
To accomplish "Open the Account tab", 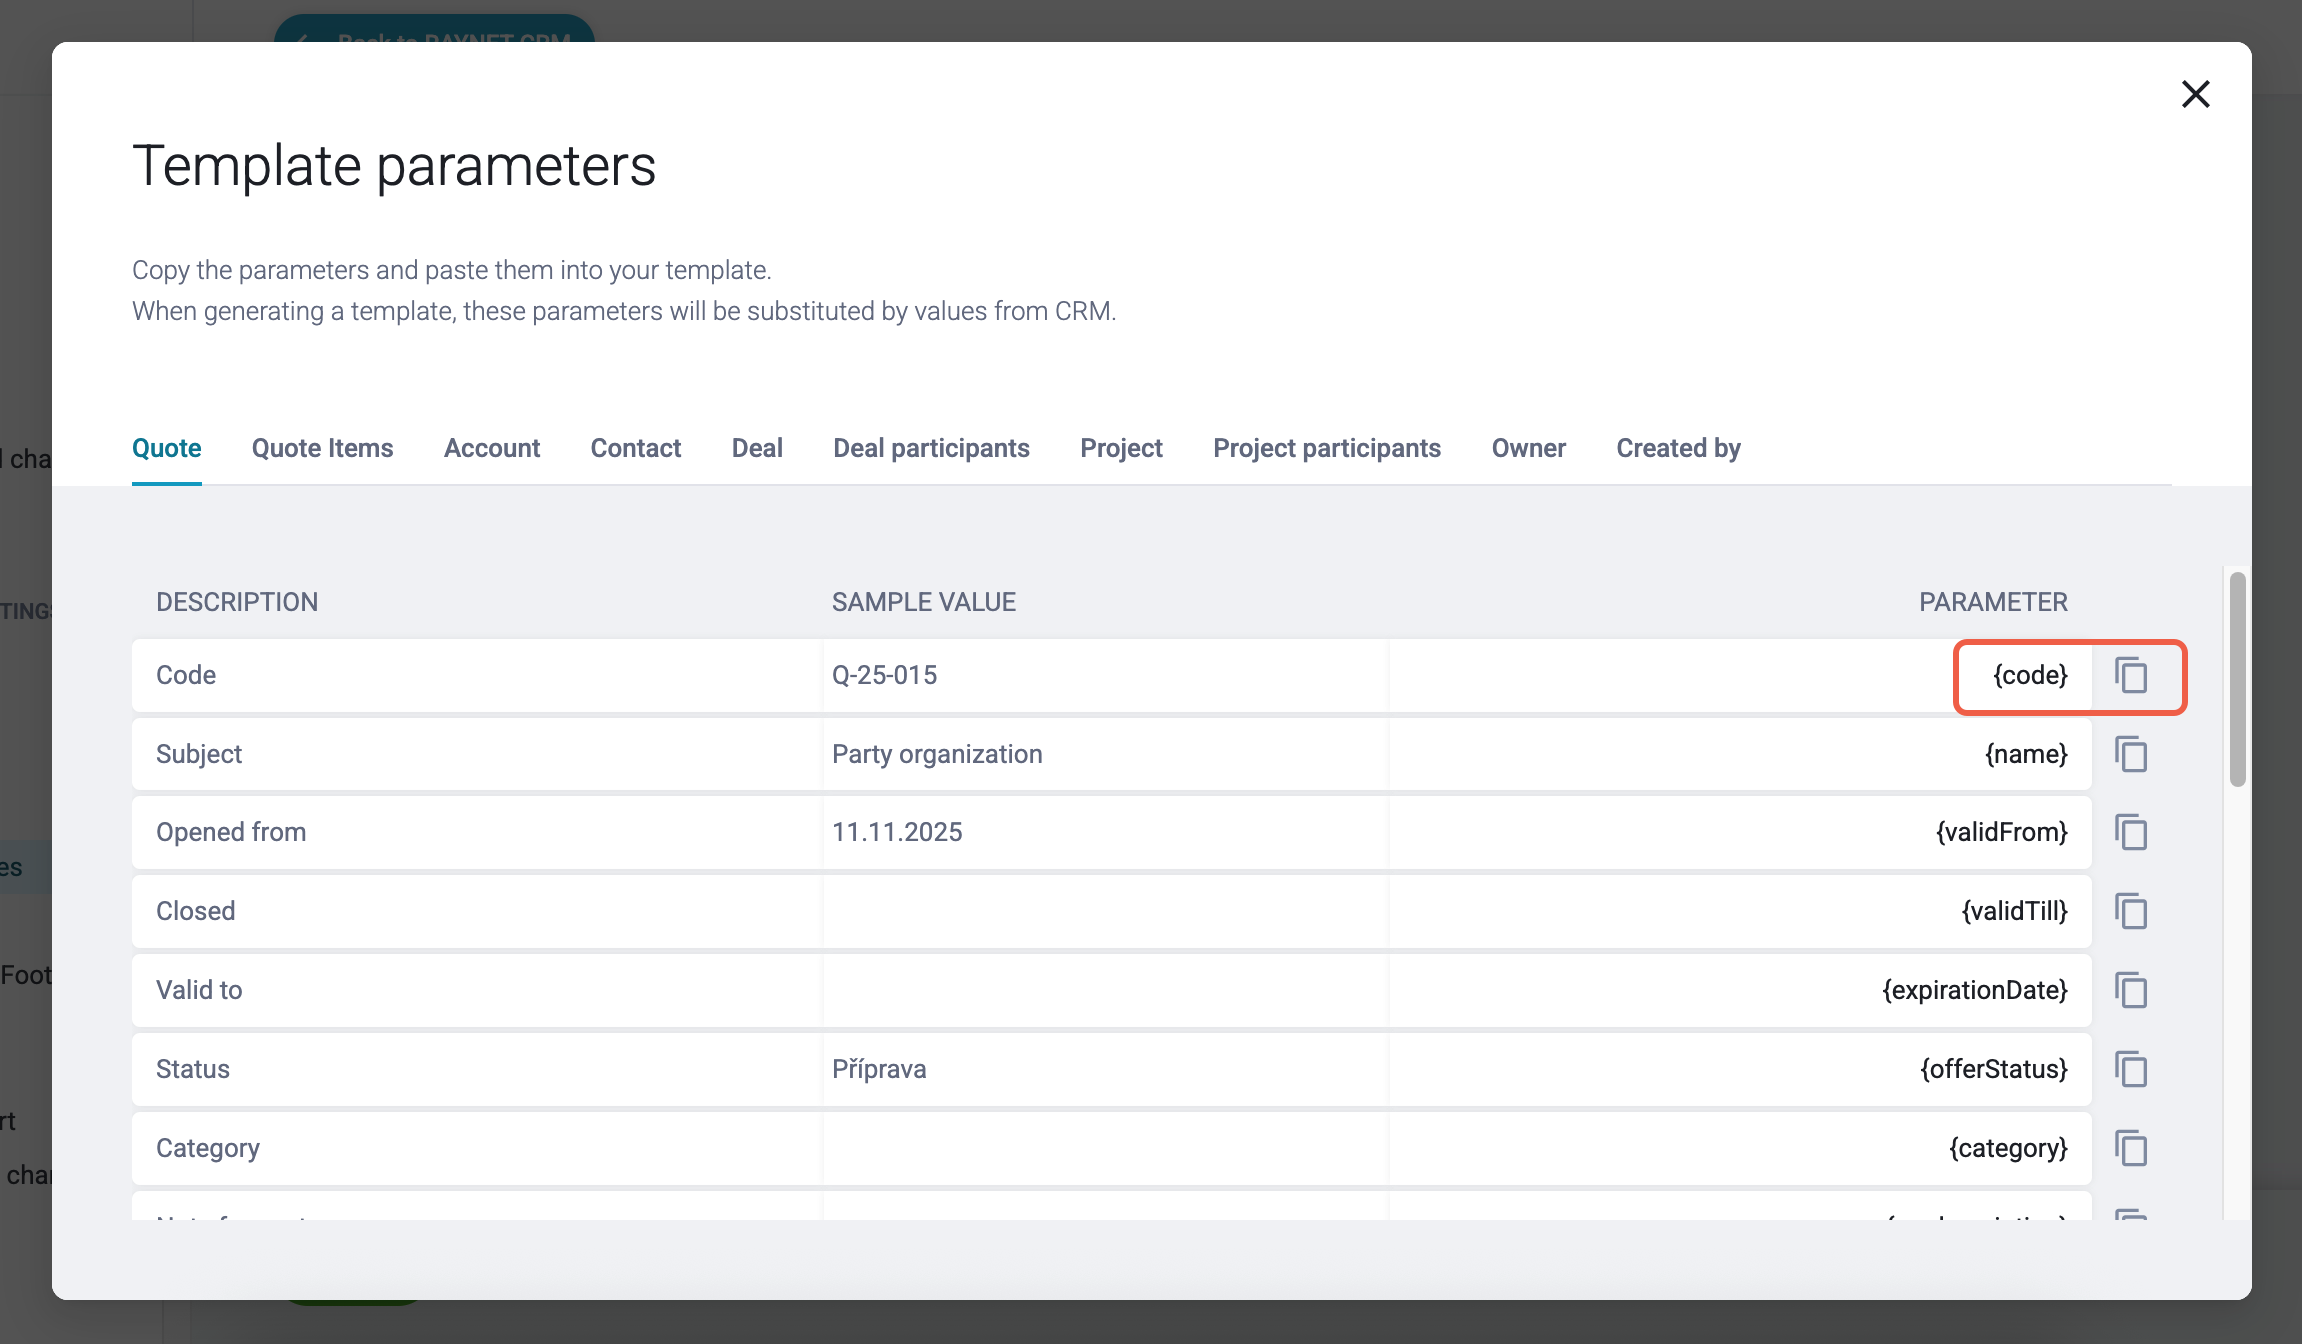I will (x=492, y=448).
